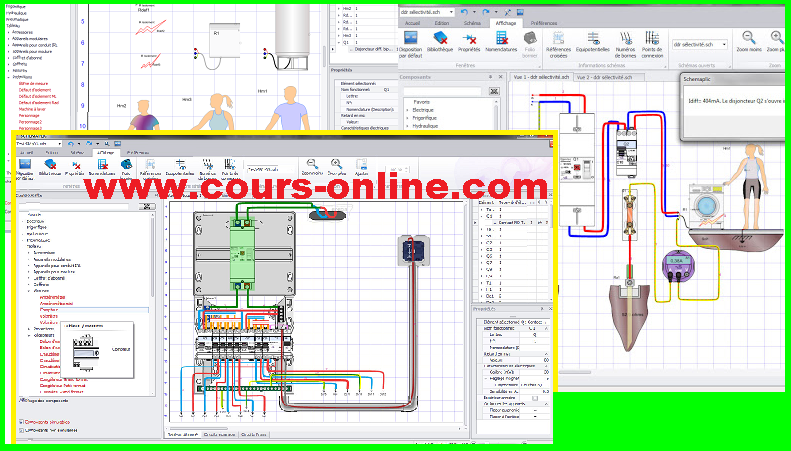Click Numéros de bornes icon, yellow-framed window
Viewport: 791px width, 451px height.
[207, 164]
